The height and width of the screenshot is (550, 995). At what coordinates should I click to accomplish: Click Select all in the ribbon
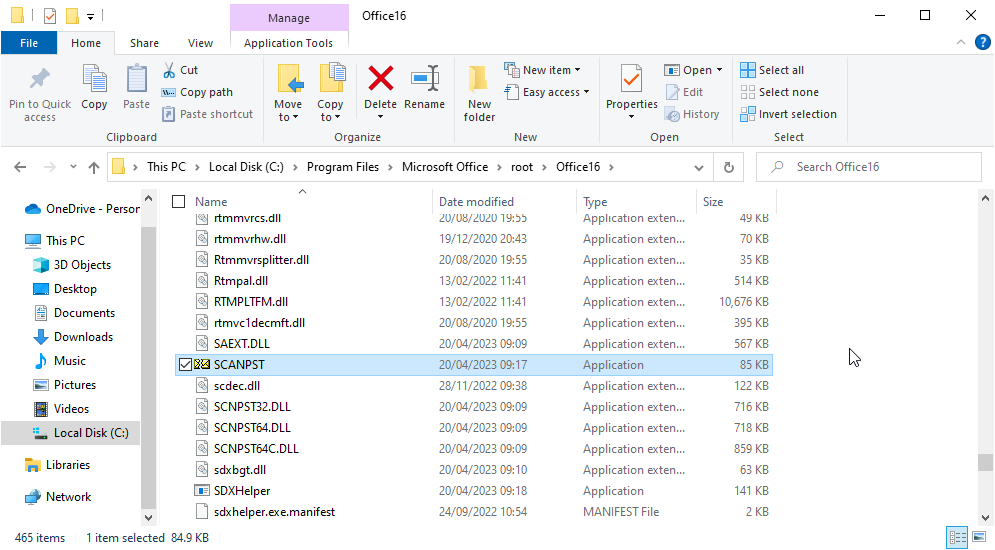click(x=772, y=70)
